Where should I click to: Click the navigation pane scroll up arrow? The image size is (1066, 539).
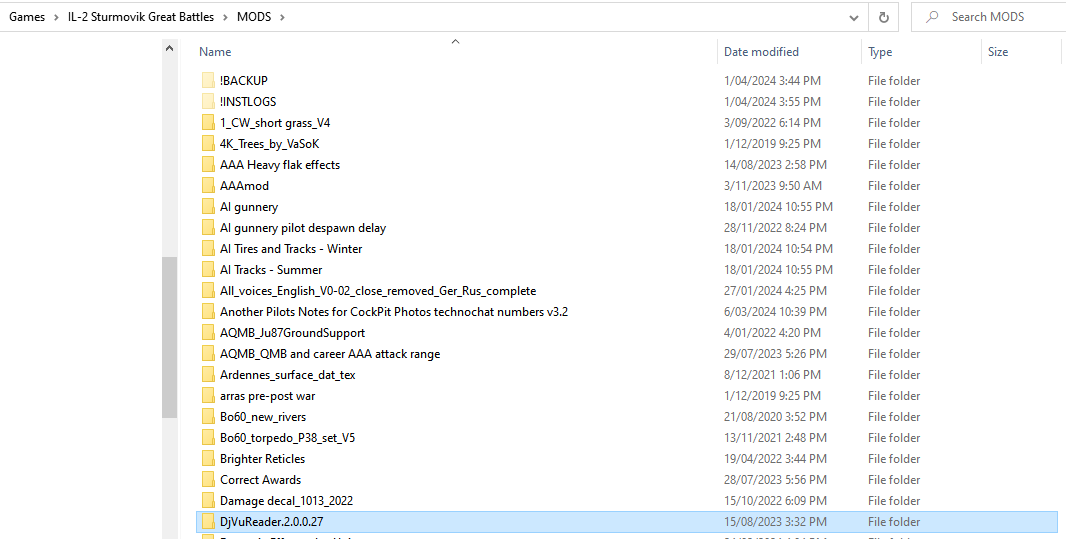(169, 48)
